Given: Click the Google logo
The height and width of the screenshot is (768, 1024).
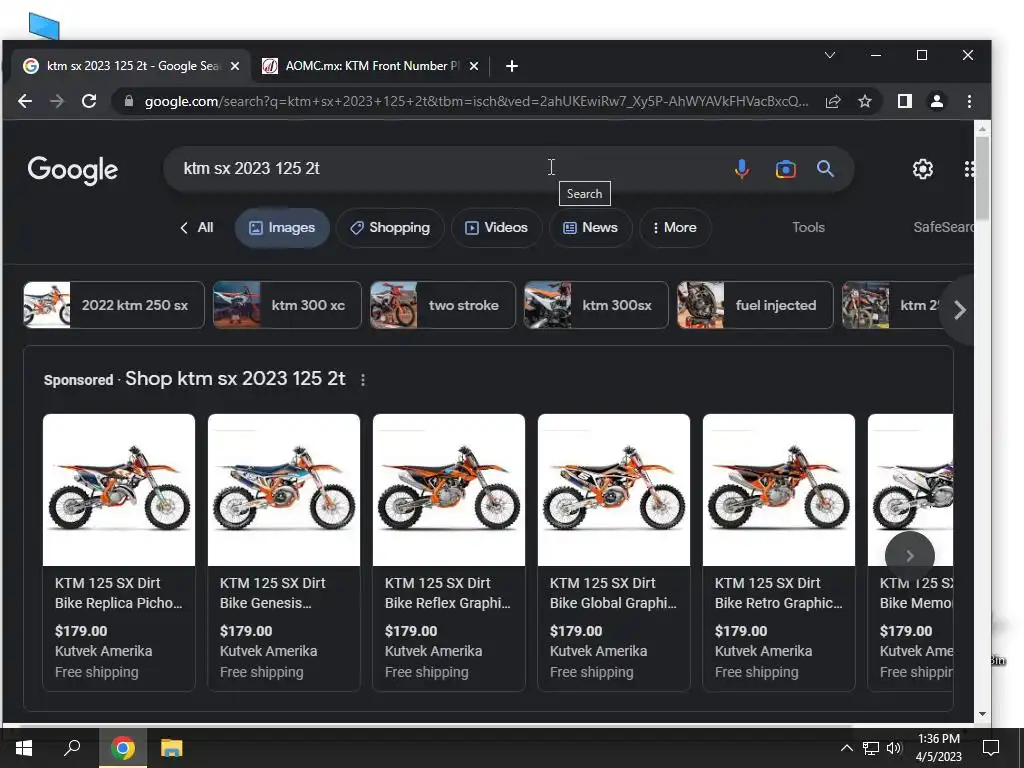Looking at the screenshot, I should pyautogui.click(x=72, y=170).
